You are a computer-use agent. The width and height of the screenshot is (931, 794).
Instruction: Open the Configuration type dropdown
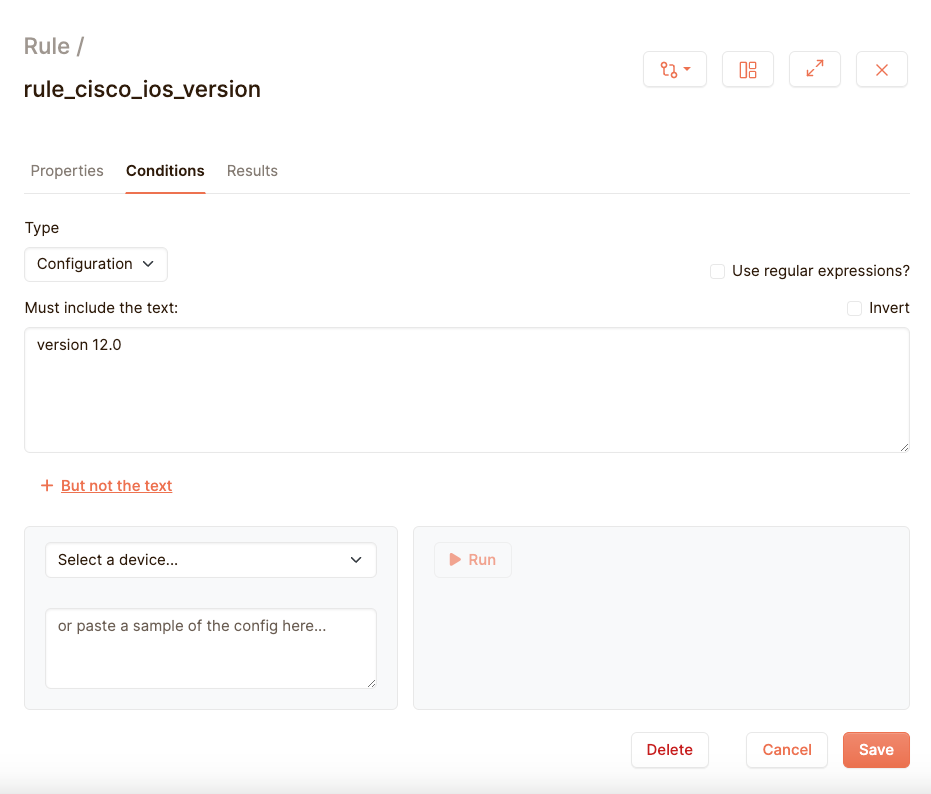(x=96, y=264)
